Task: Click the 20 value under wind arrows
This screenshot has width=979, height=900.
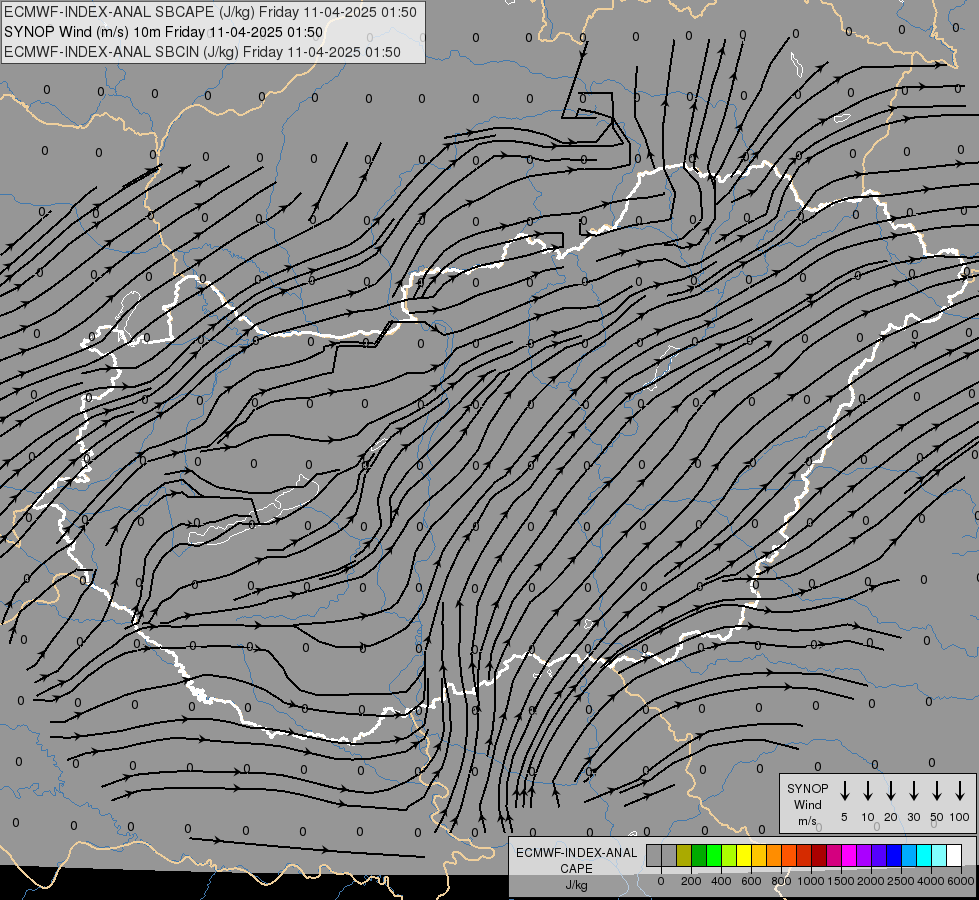Action: 891,817
